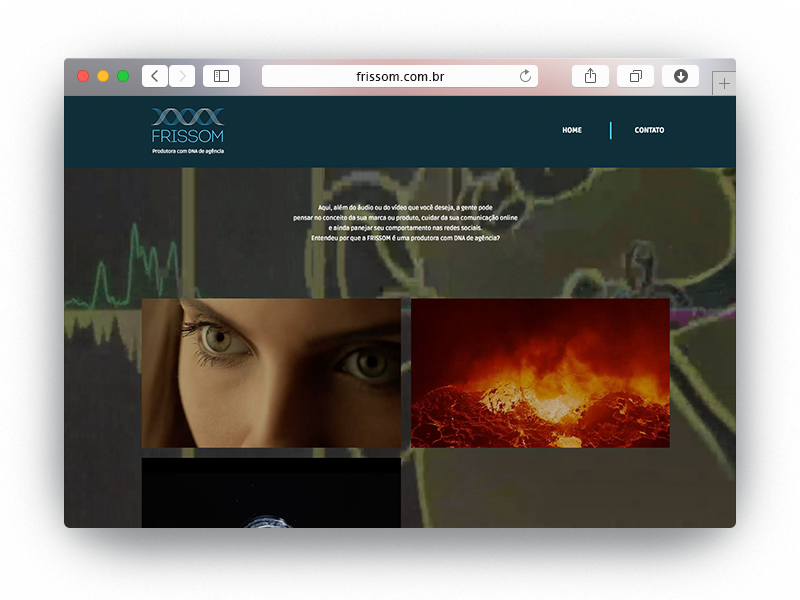800x600 pixels.
Task: Minimize the window using yellow button
Action: click(x=103, y=76)
